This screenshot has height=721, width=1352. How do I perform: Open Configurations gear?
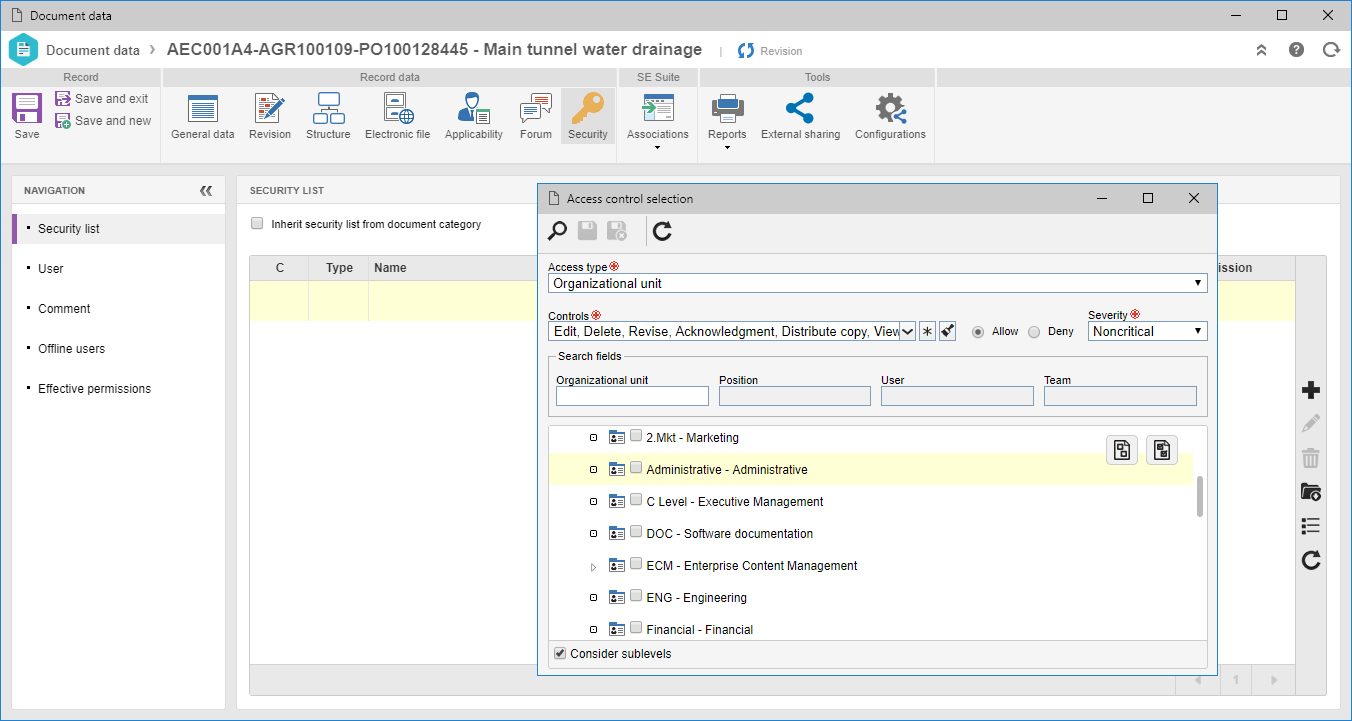[x=890, y=116]
